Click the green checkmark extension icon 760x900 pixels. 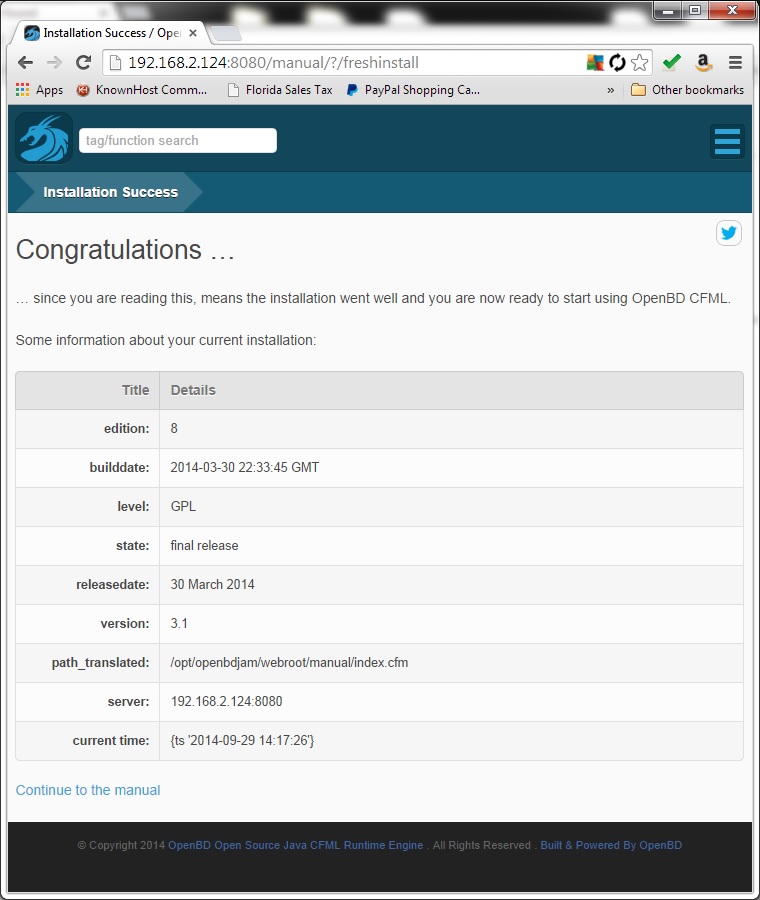[x=672, y=62]
